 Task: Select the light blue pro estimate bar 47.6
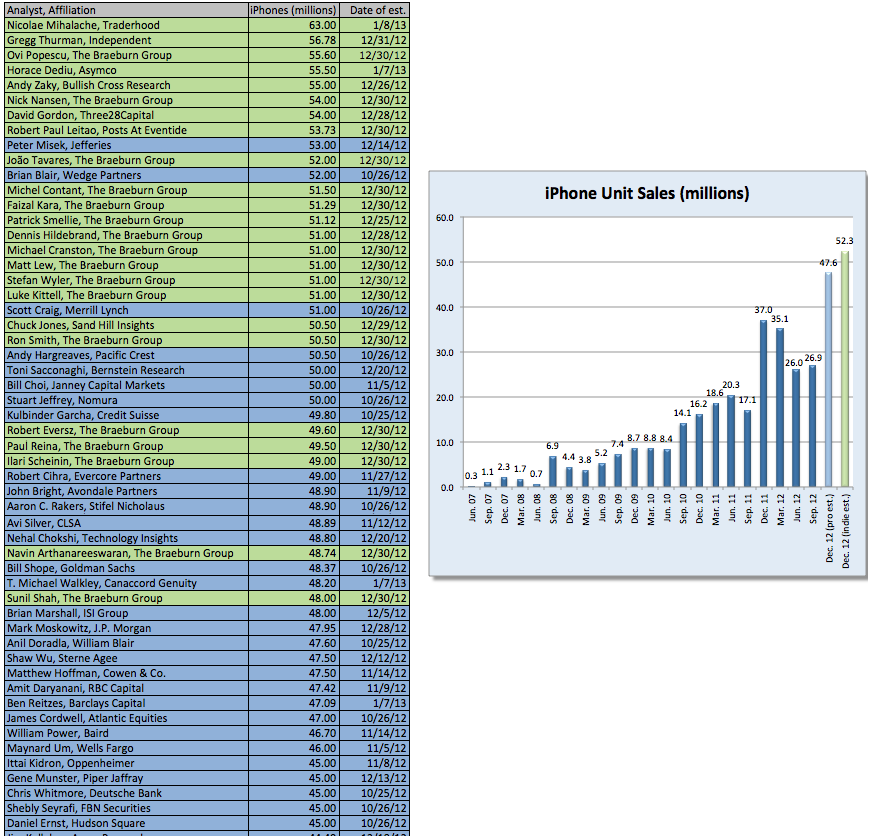click(x=829, y=380)
